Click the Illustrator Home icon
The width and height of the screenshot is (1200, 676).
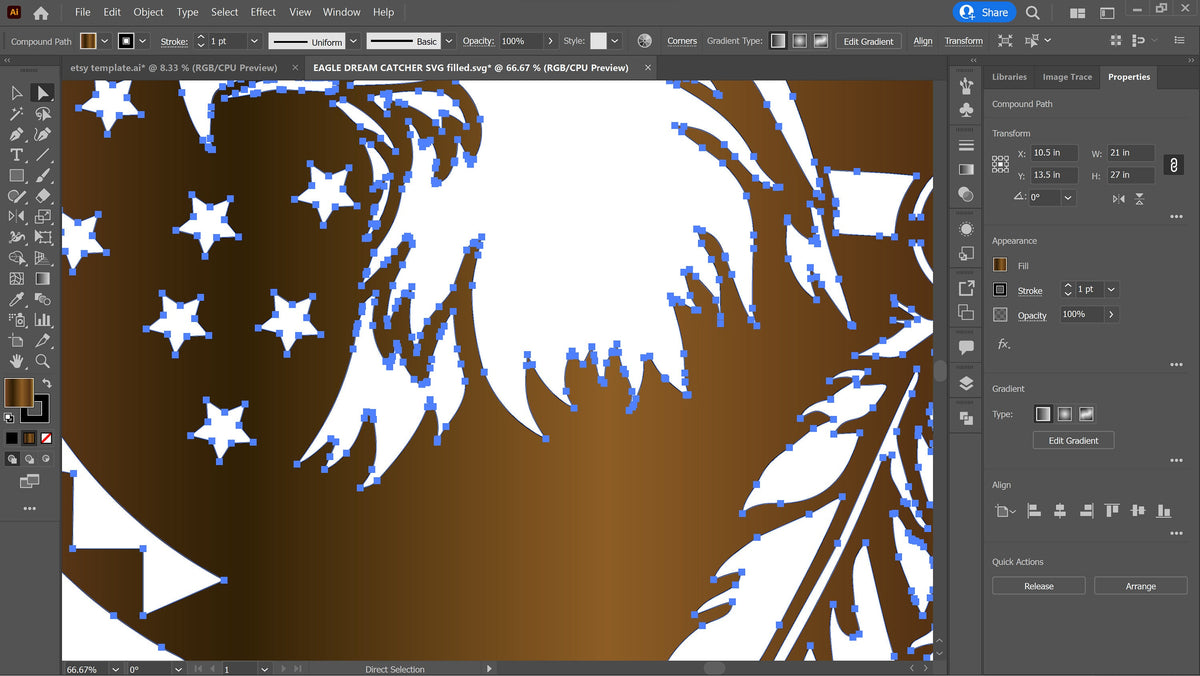41,13
